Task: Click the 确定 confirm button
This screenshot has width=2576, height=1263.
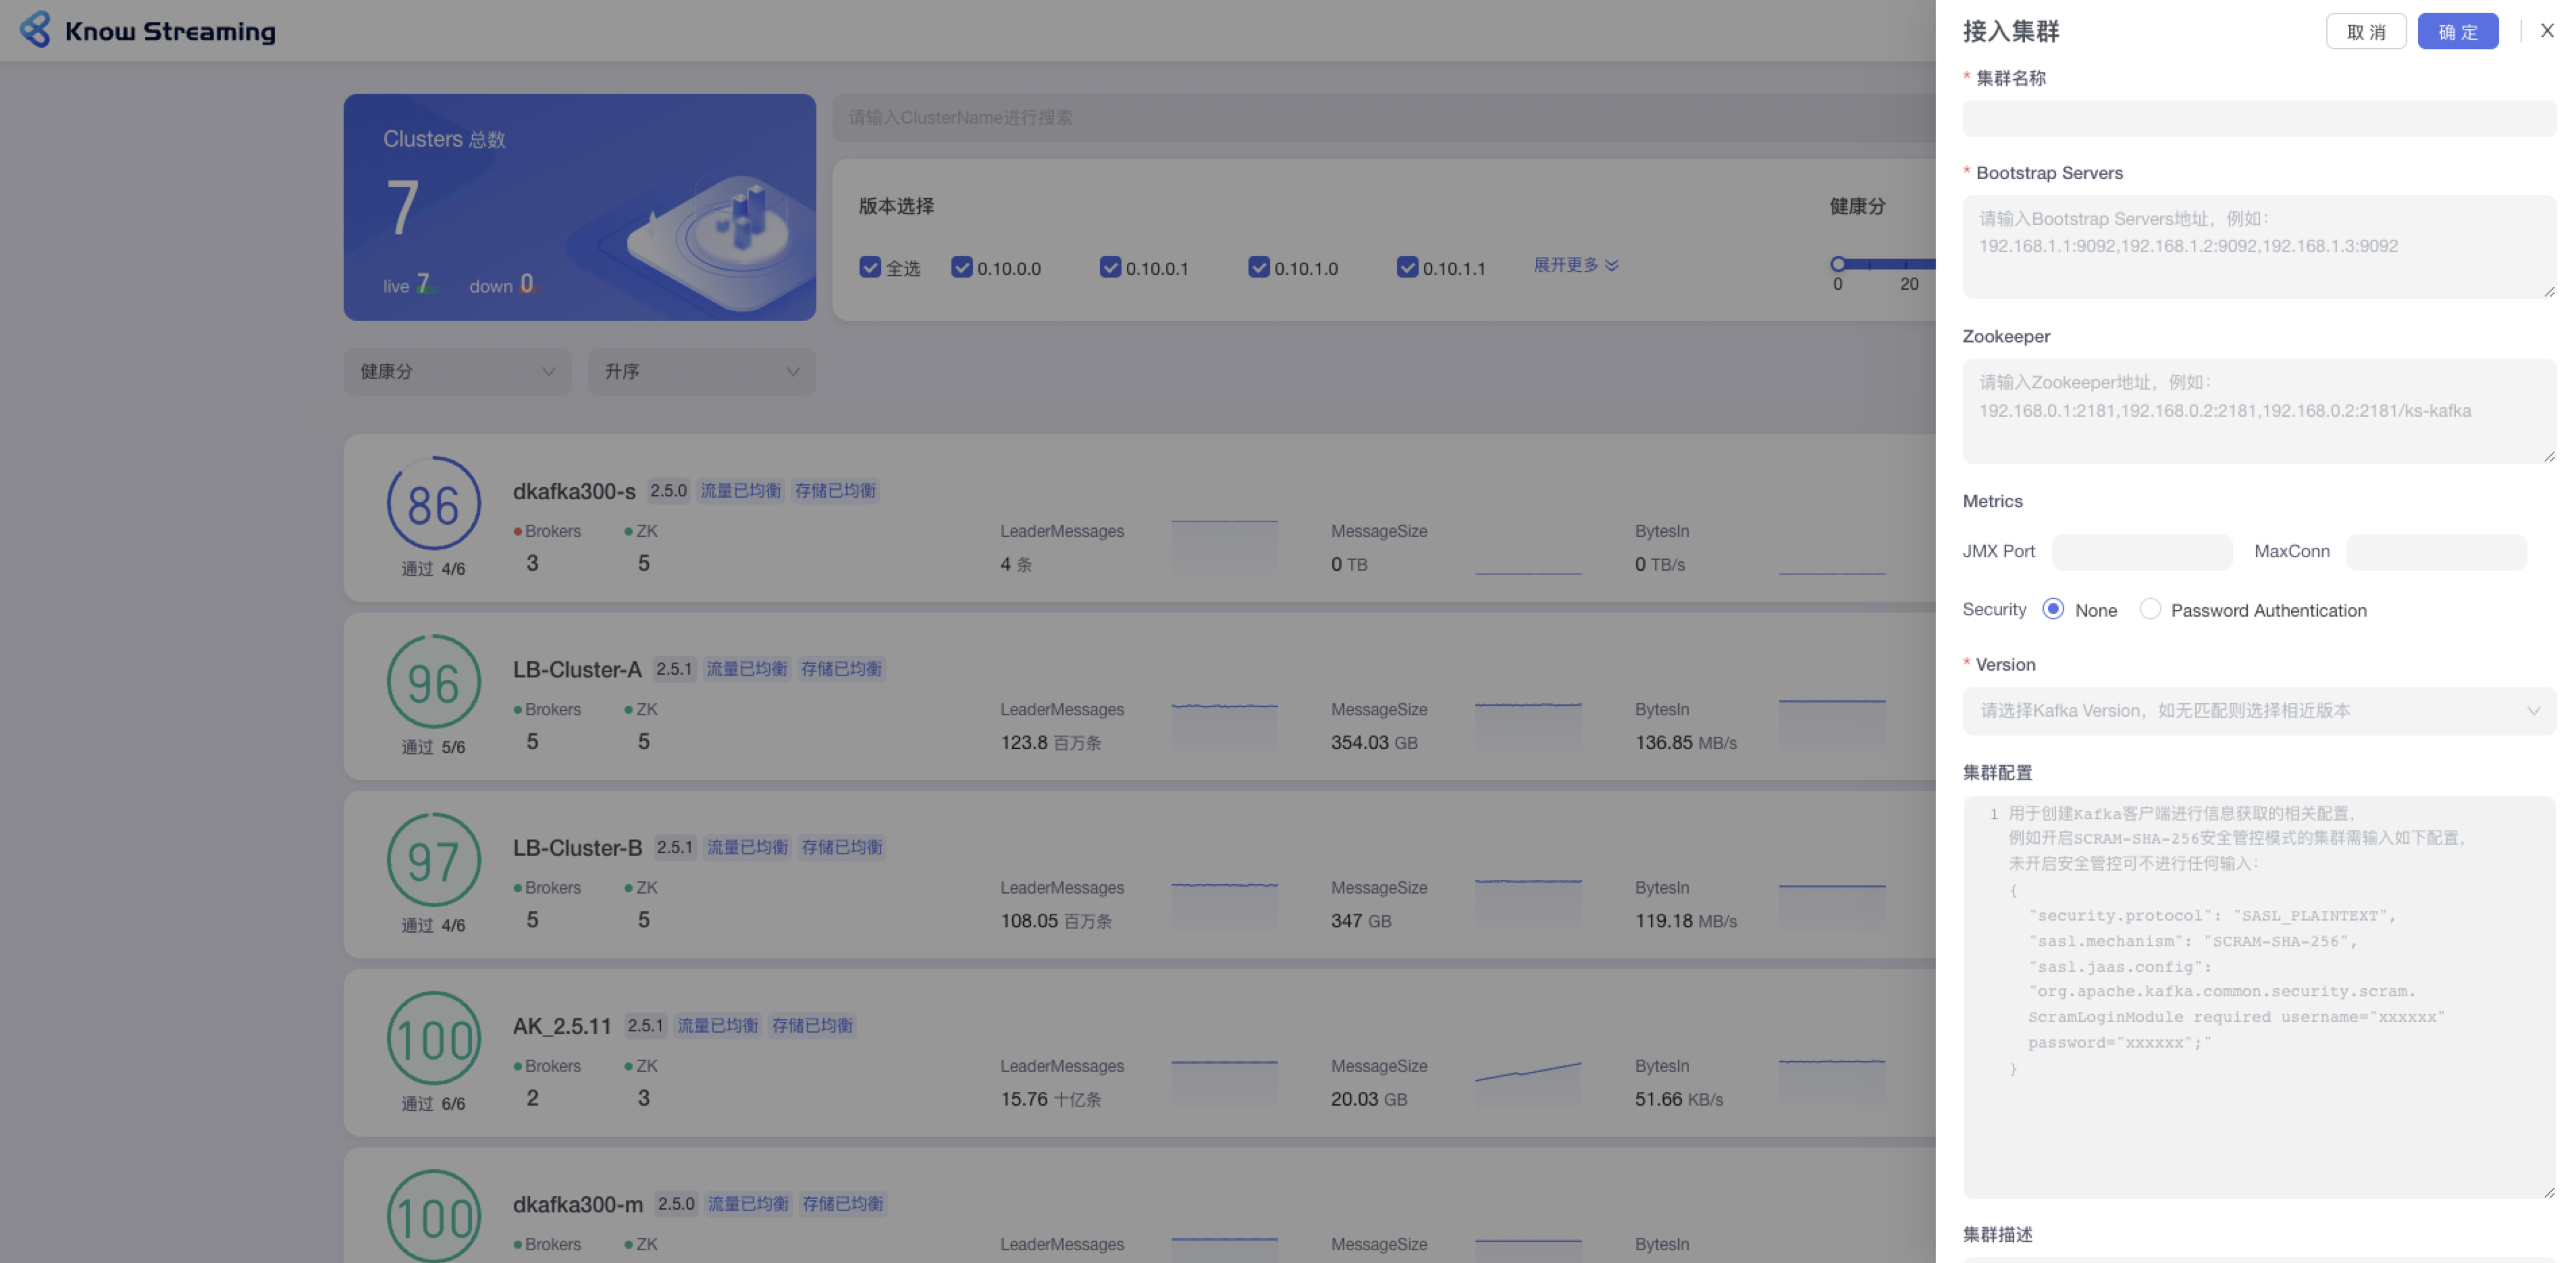Action: tap(2457, 32)
